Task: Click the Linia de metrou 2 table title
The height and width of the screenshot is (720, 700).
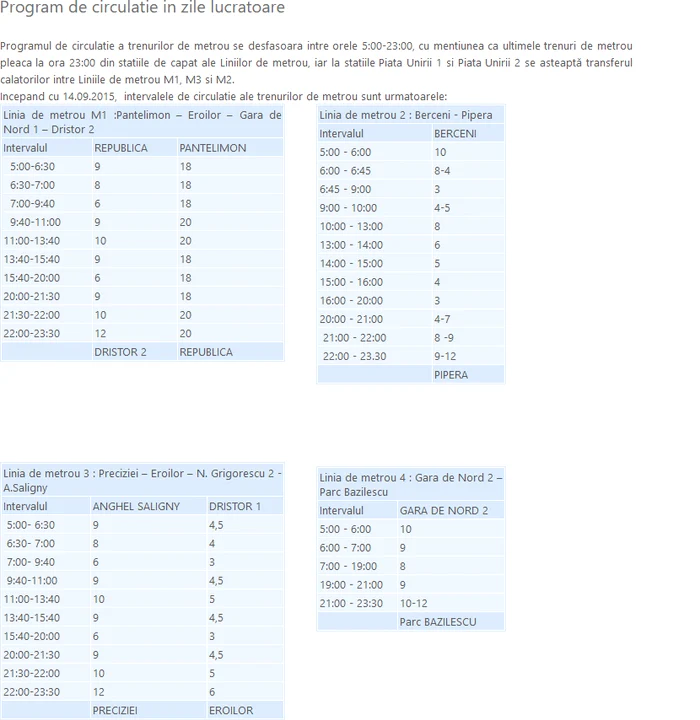Action: (x=406, y=115)
